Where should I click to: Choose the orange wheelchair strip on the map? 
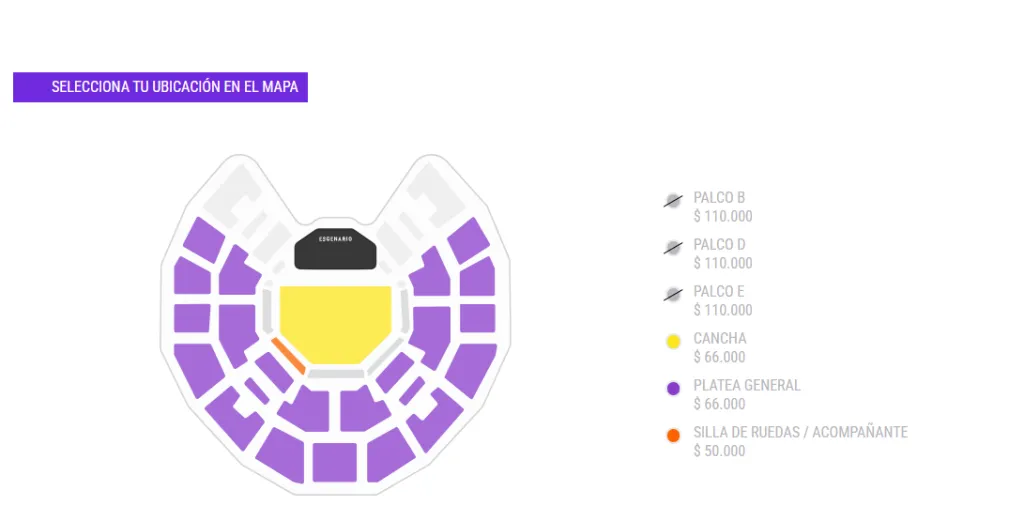(x=288, y=356)
